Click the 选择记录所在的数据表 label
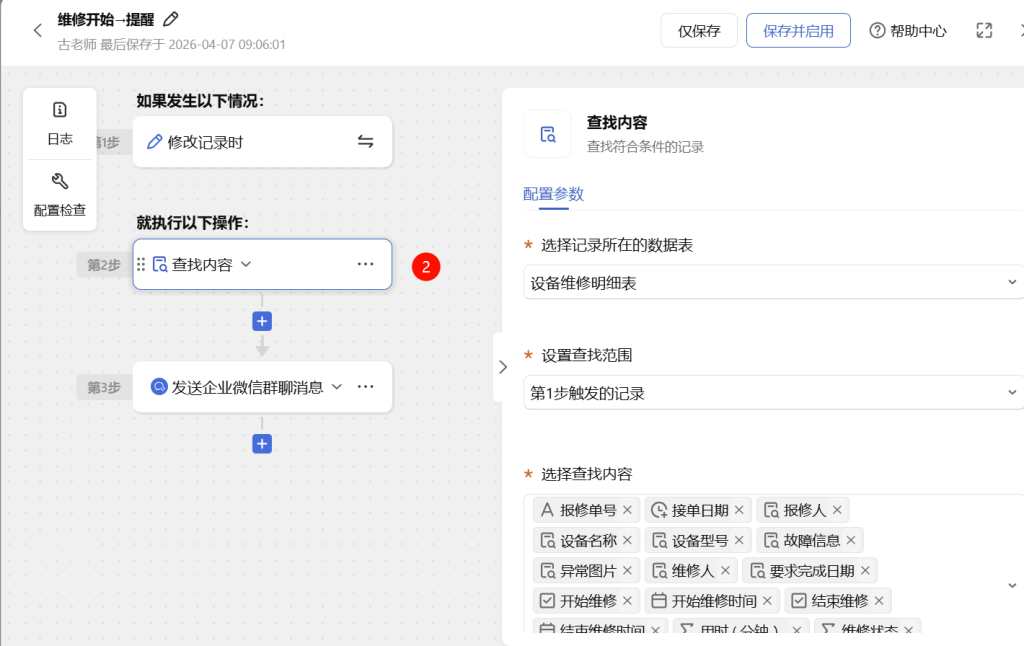The width and height of the screenshot is (1024, 646). pyautogui.click(x=616, y=246)
